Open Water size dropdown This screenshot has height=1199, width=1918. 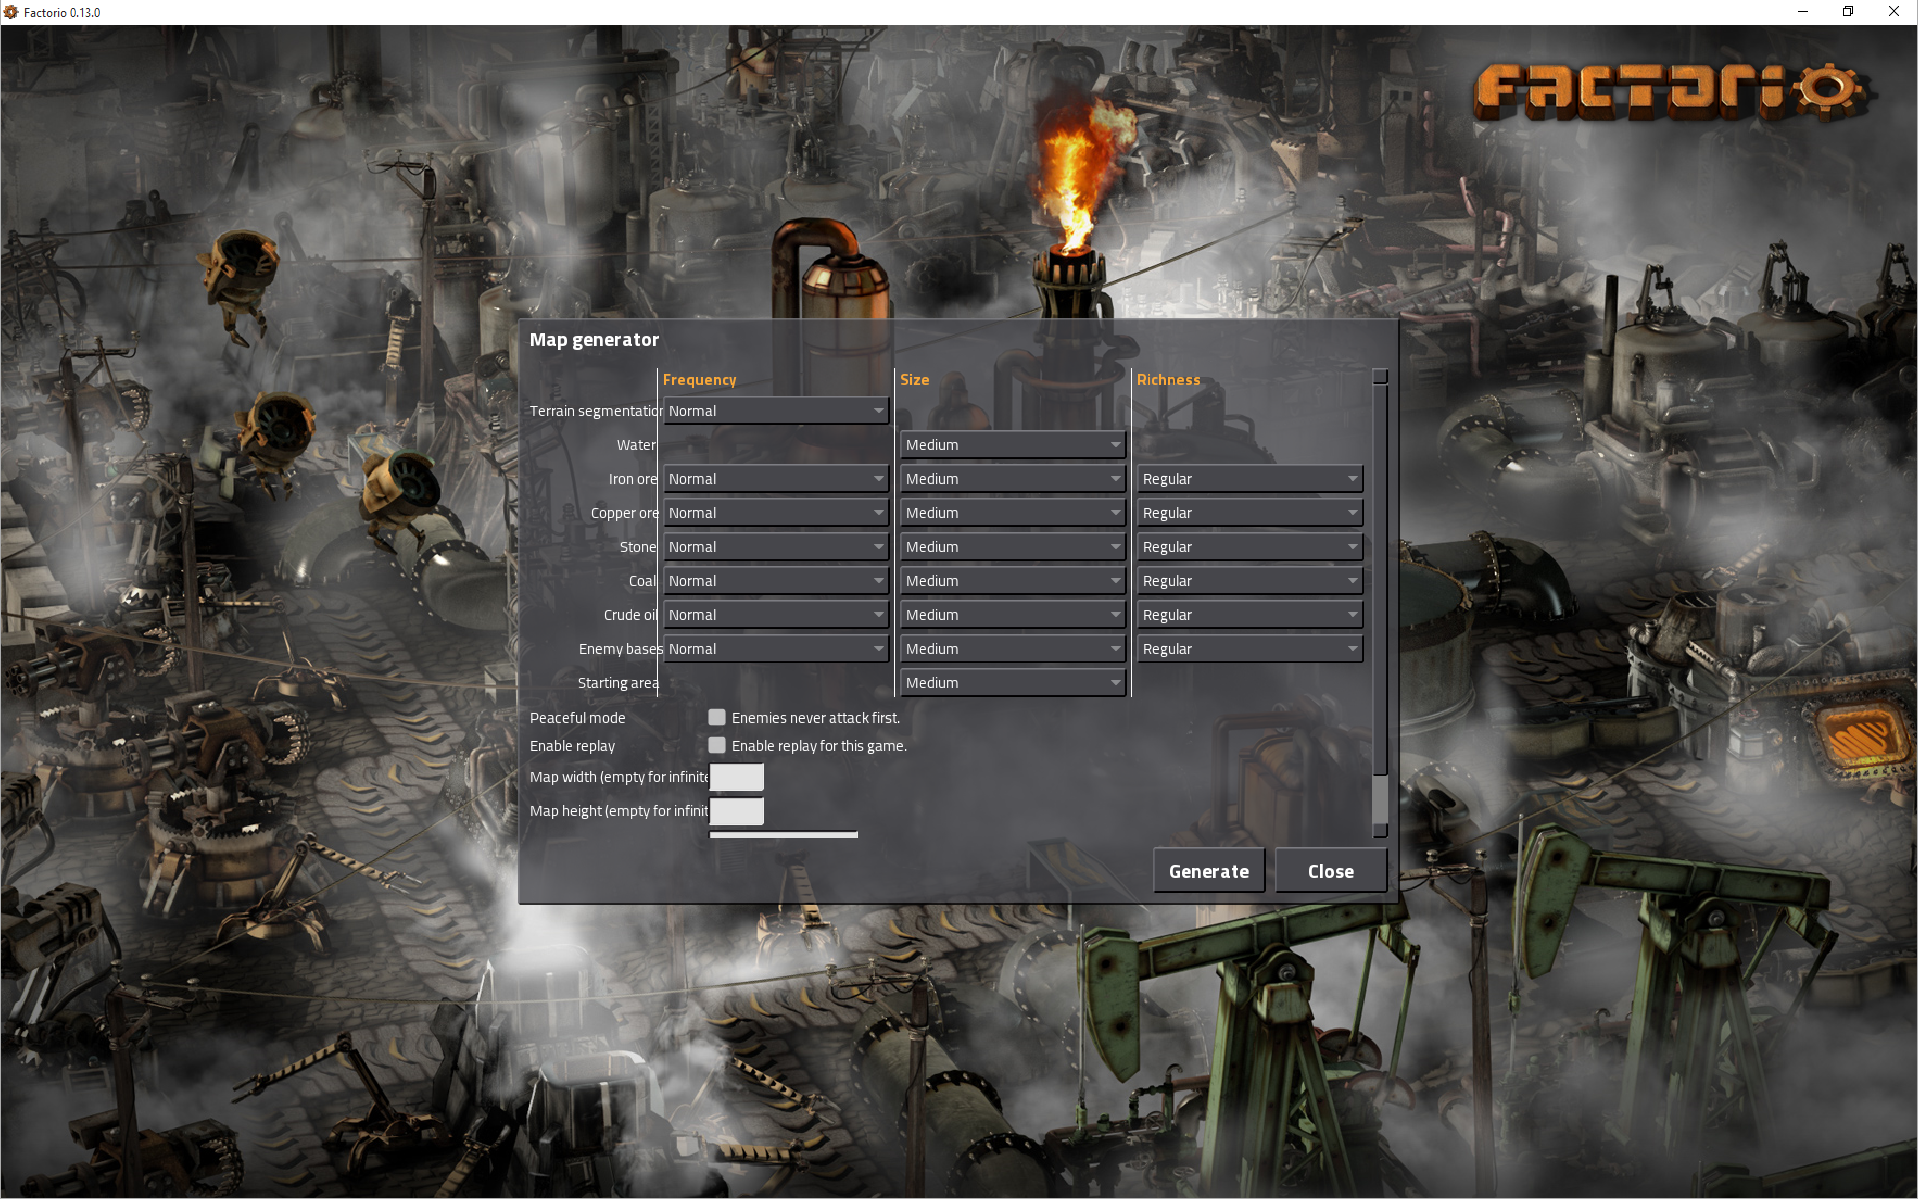[x=1013, y=445]
